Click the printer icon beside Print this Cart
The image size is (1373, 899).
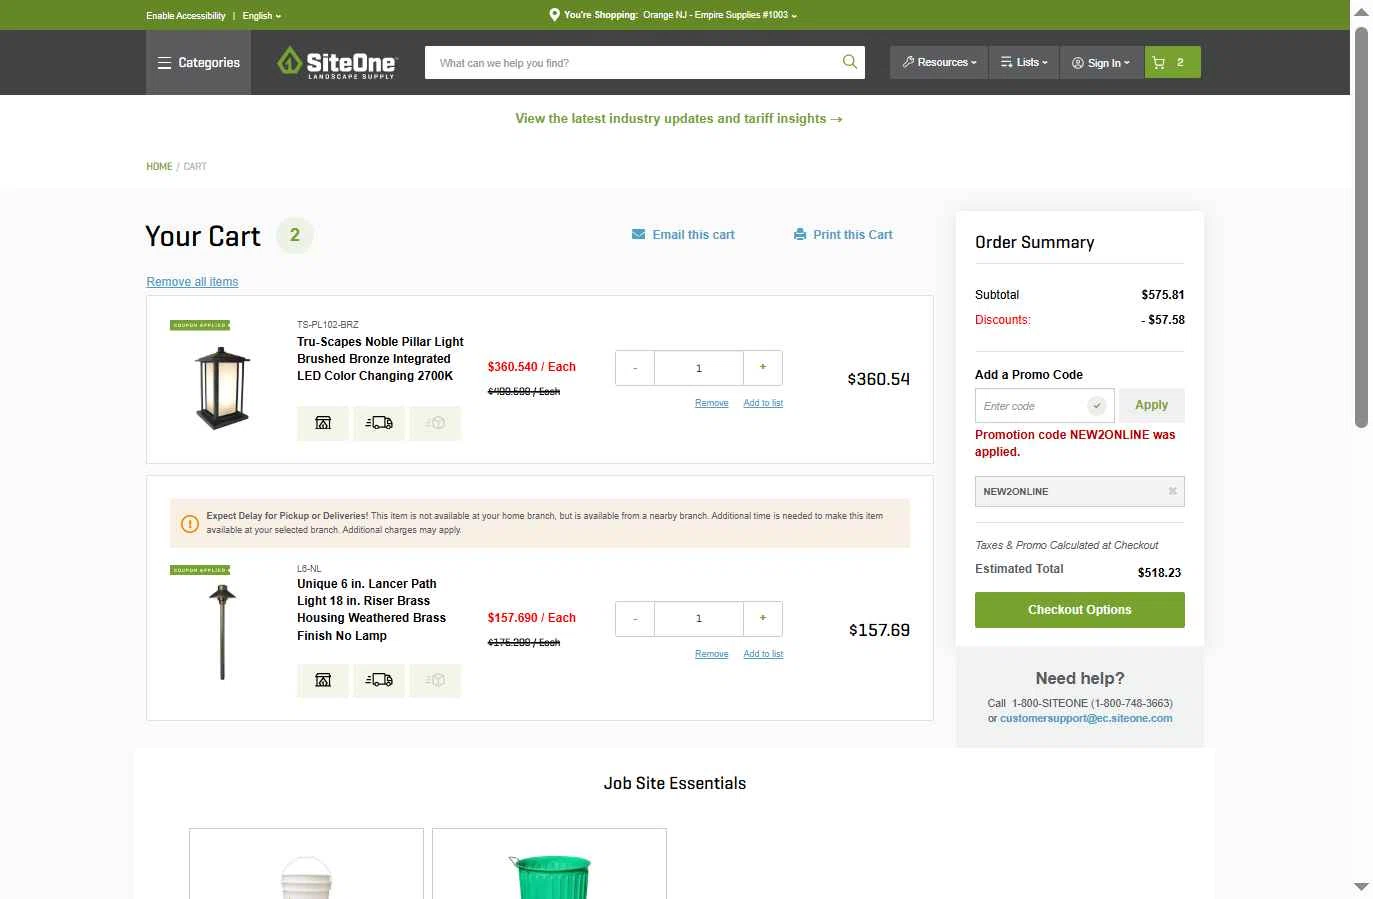click(x=800, y=235)
